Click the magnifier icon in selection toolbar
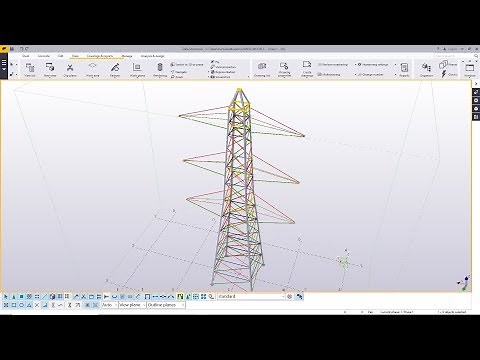 coord(211,296)
